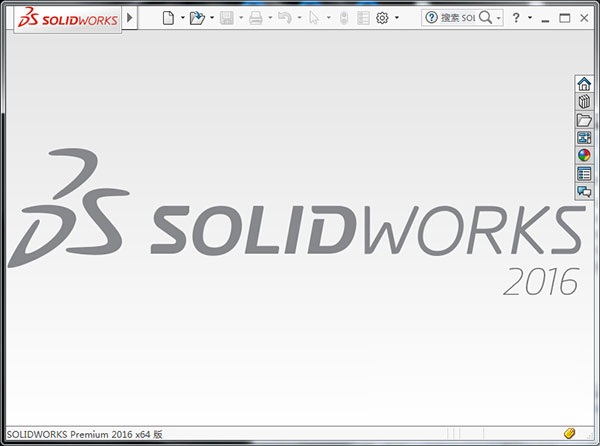This screenshot has height=446, width=600.
Task: Click the Options gear icon
Action: [382, 18]
